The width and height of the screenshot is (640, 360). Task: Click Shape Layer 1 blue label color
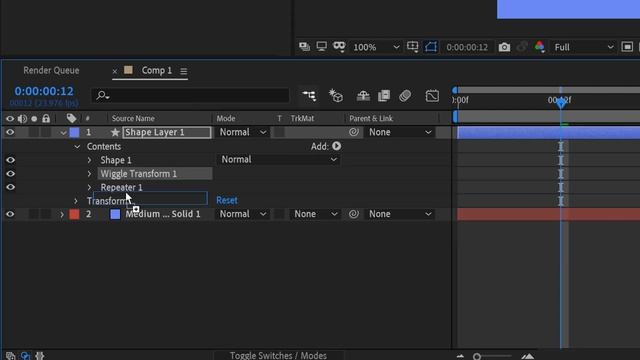click(74, 132)
